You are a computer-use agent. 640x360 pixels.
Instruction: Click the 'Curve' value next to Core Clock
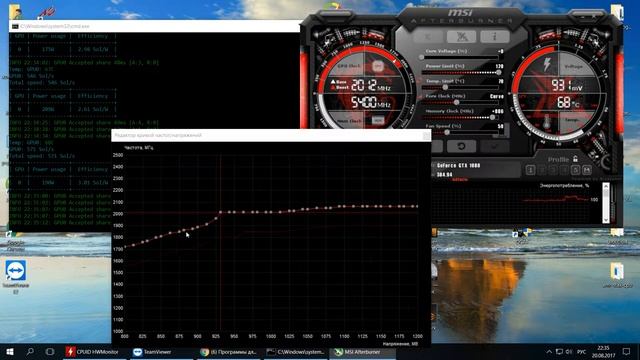point(496,96)
